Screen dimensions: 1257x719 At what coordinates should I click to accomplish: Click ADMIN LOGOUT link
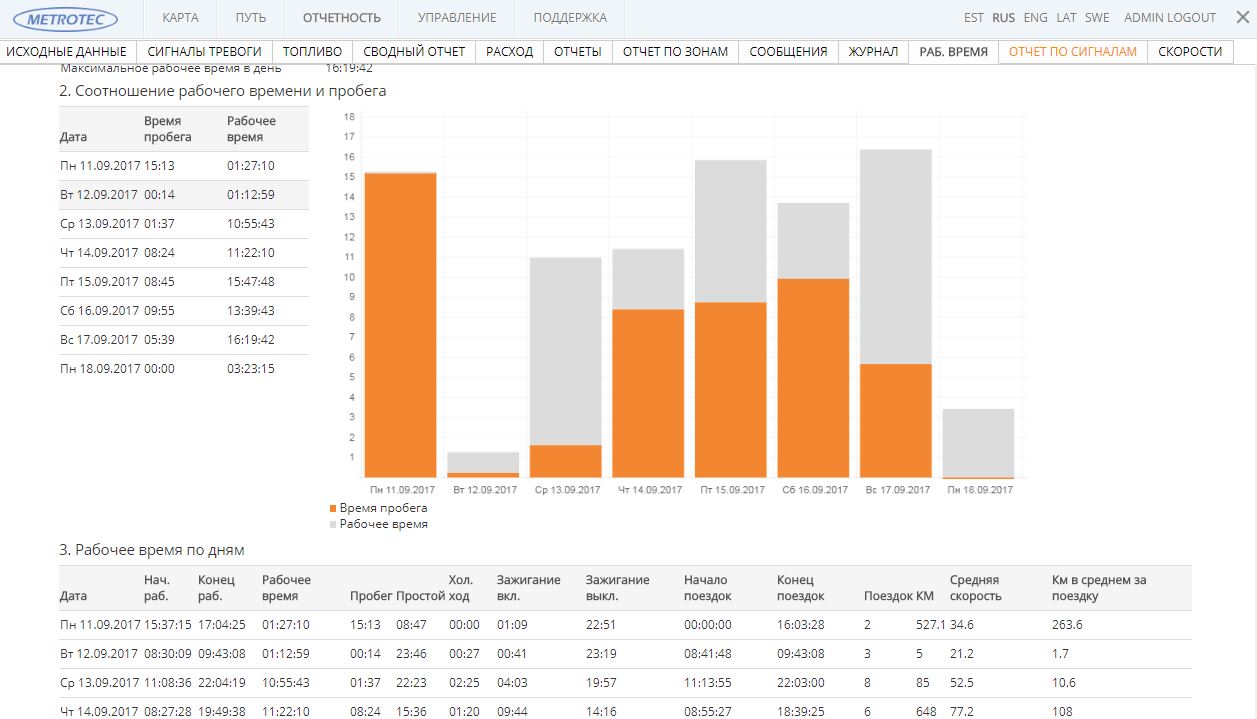click(1169, 18)
